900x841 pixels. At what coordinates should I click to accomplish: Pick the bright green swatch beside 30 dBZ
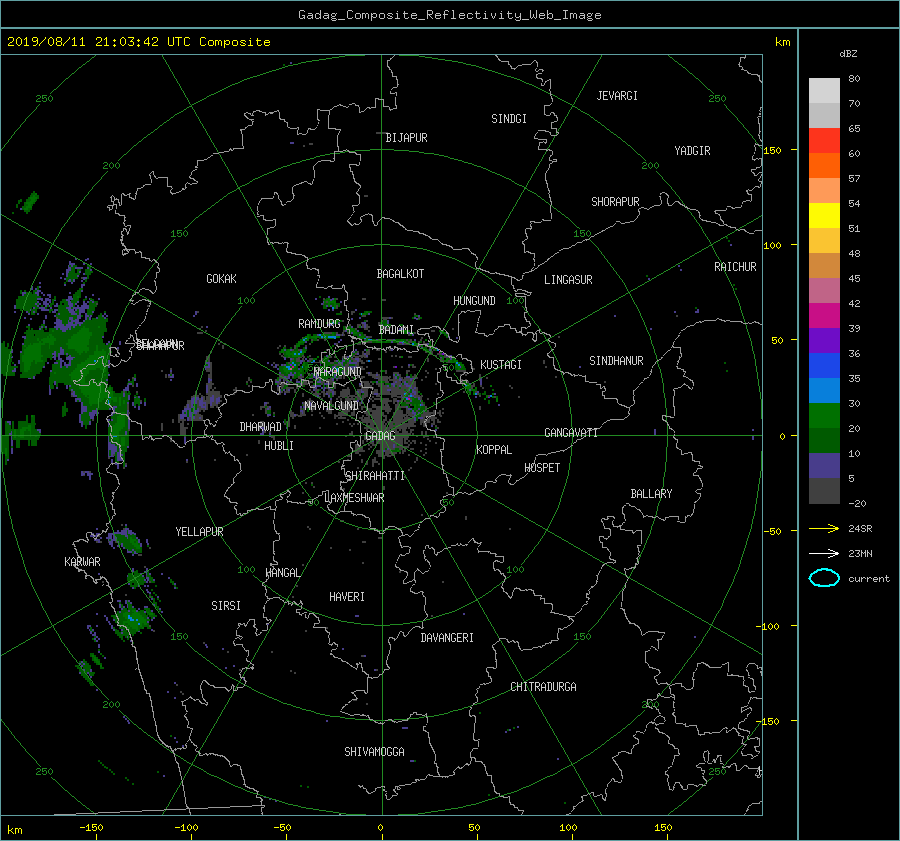coord(824,415)
